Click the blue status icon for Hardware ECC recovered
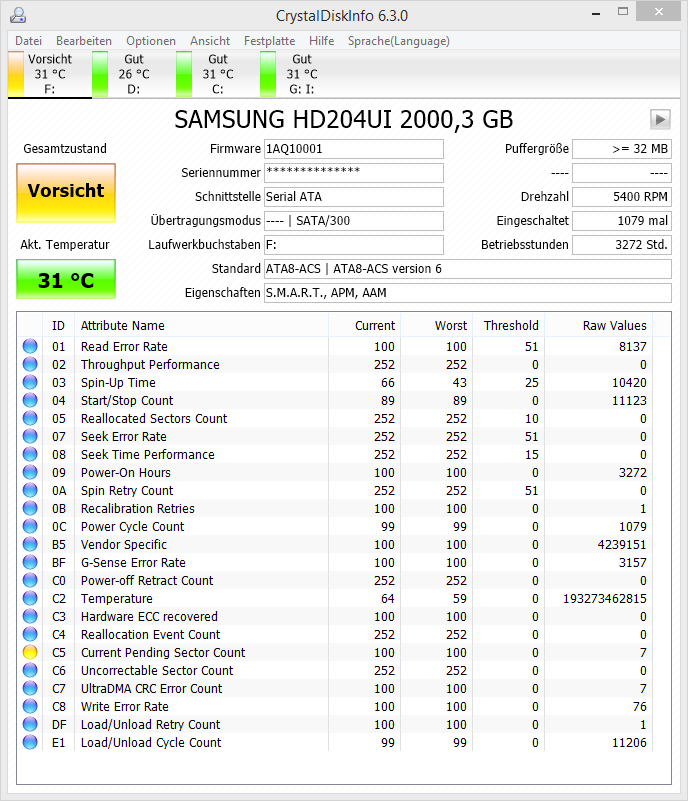This screenshot has width=688, height=801. click(30, 616)
